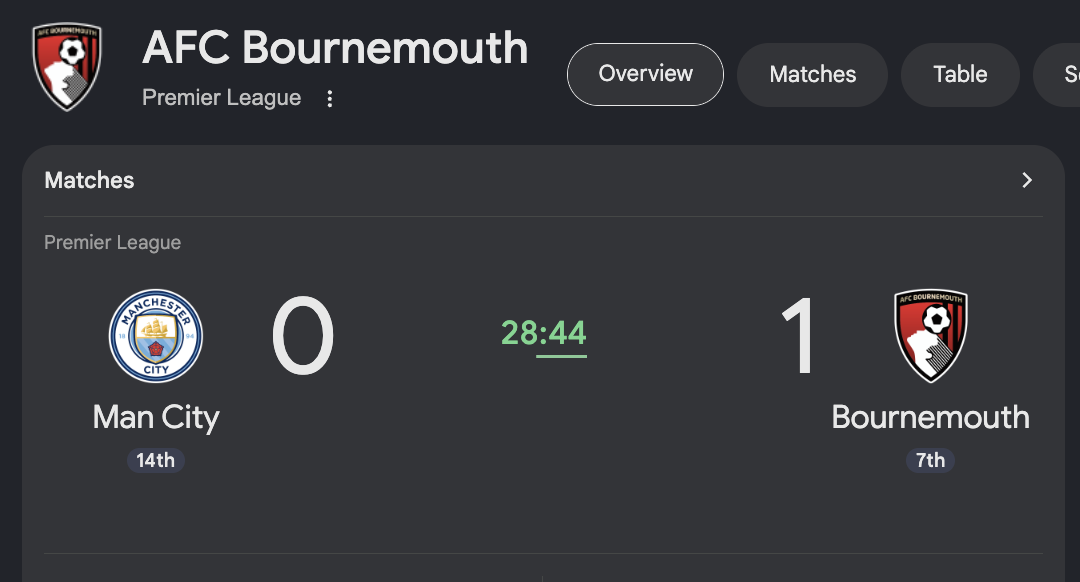Switch to the Matches tab
This screenshot has width=1080, height=582.
(x=813, y=74)
